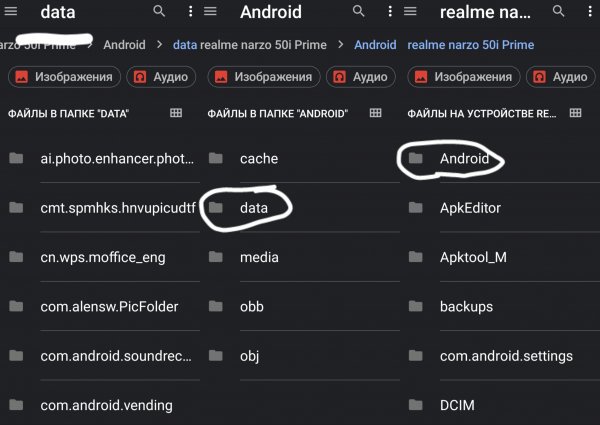Image resolution: width=600 pixels, height=425 pixels.
Task: Tap search icon in the data panel
Action: click(x=159, y=11)
